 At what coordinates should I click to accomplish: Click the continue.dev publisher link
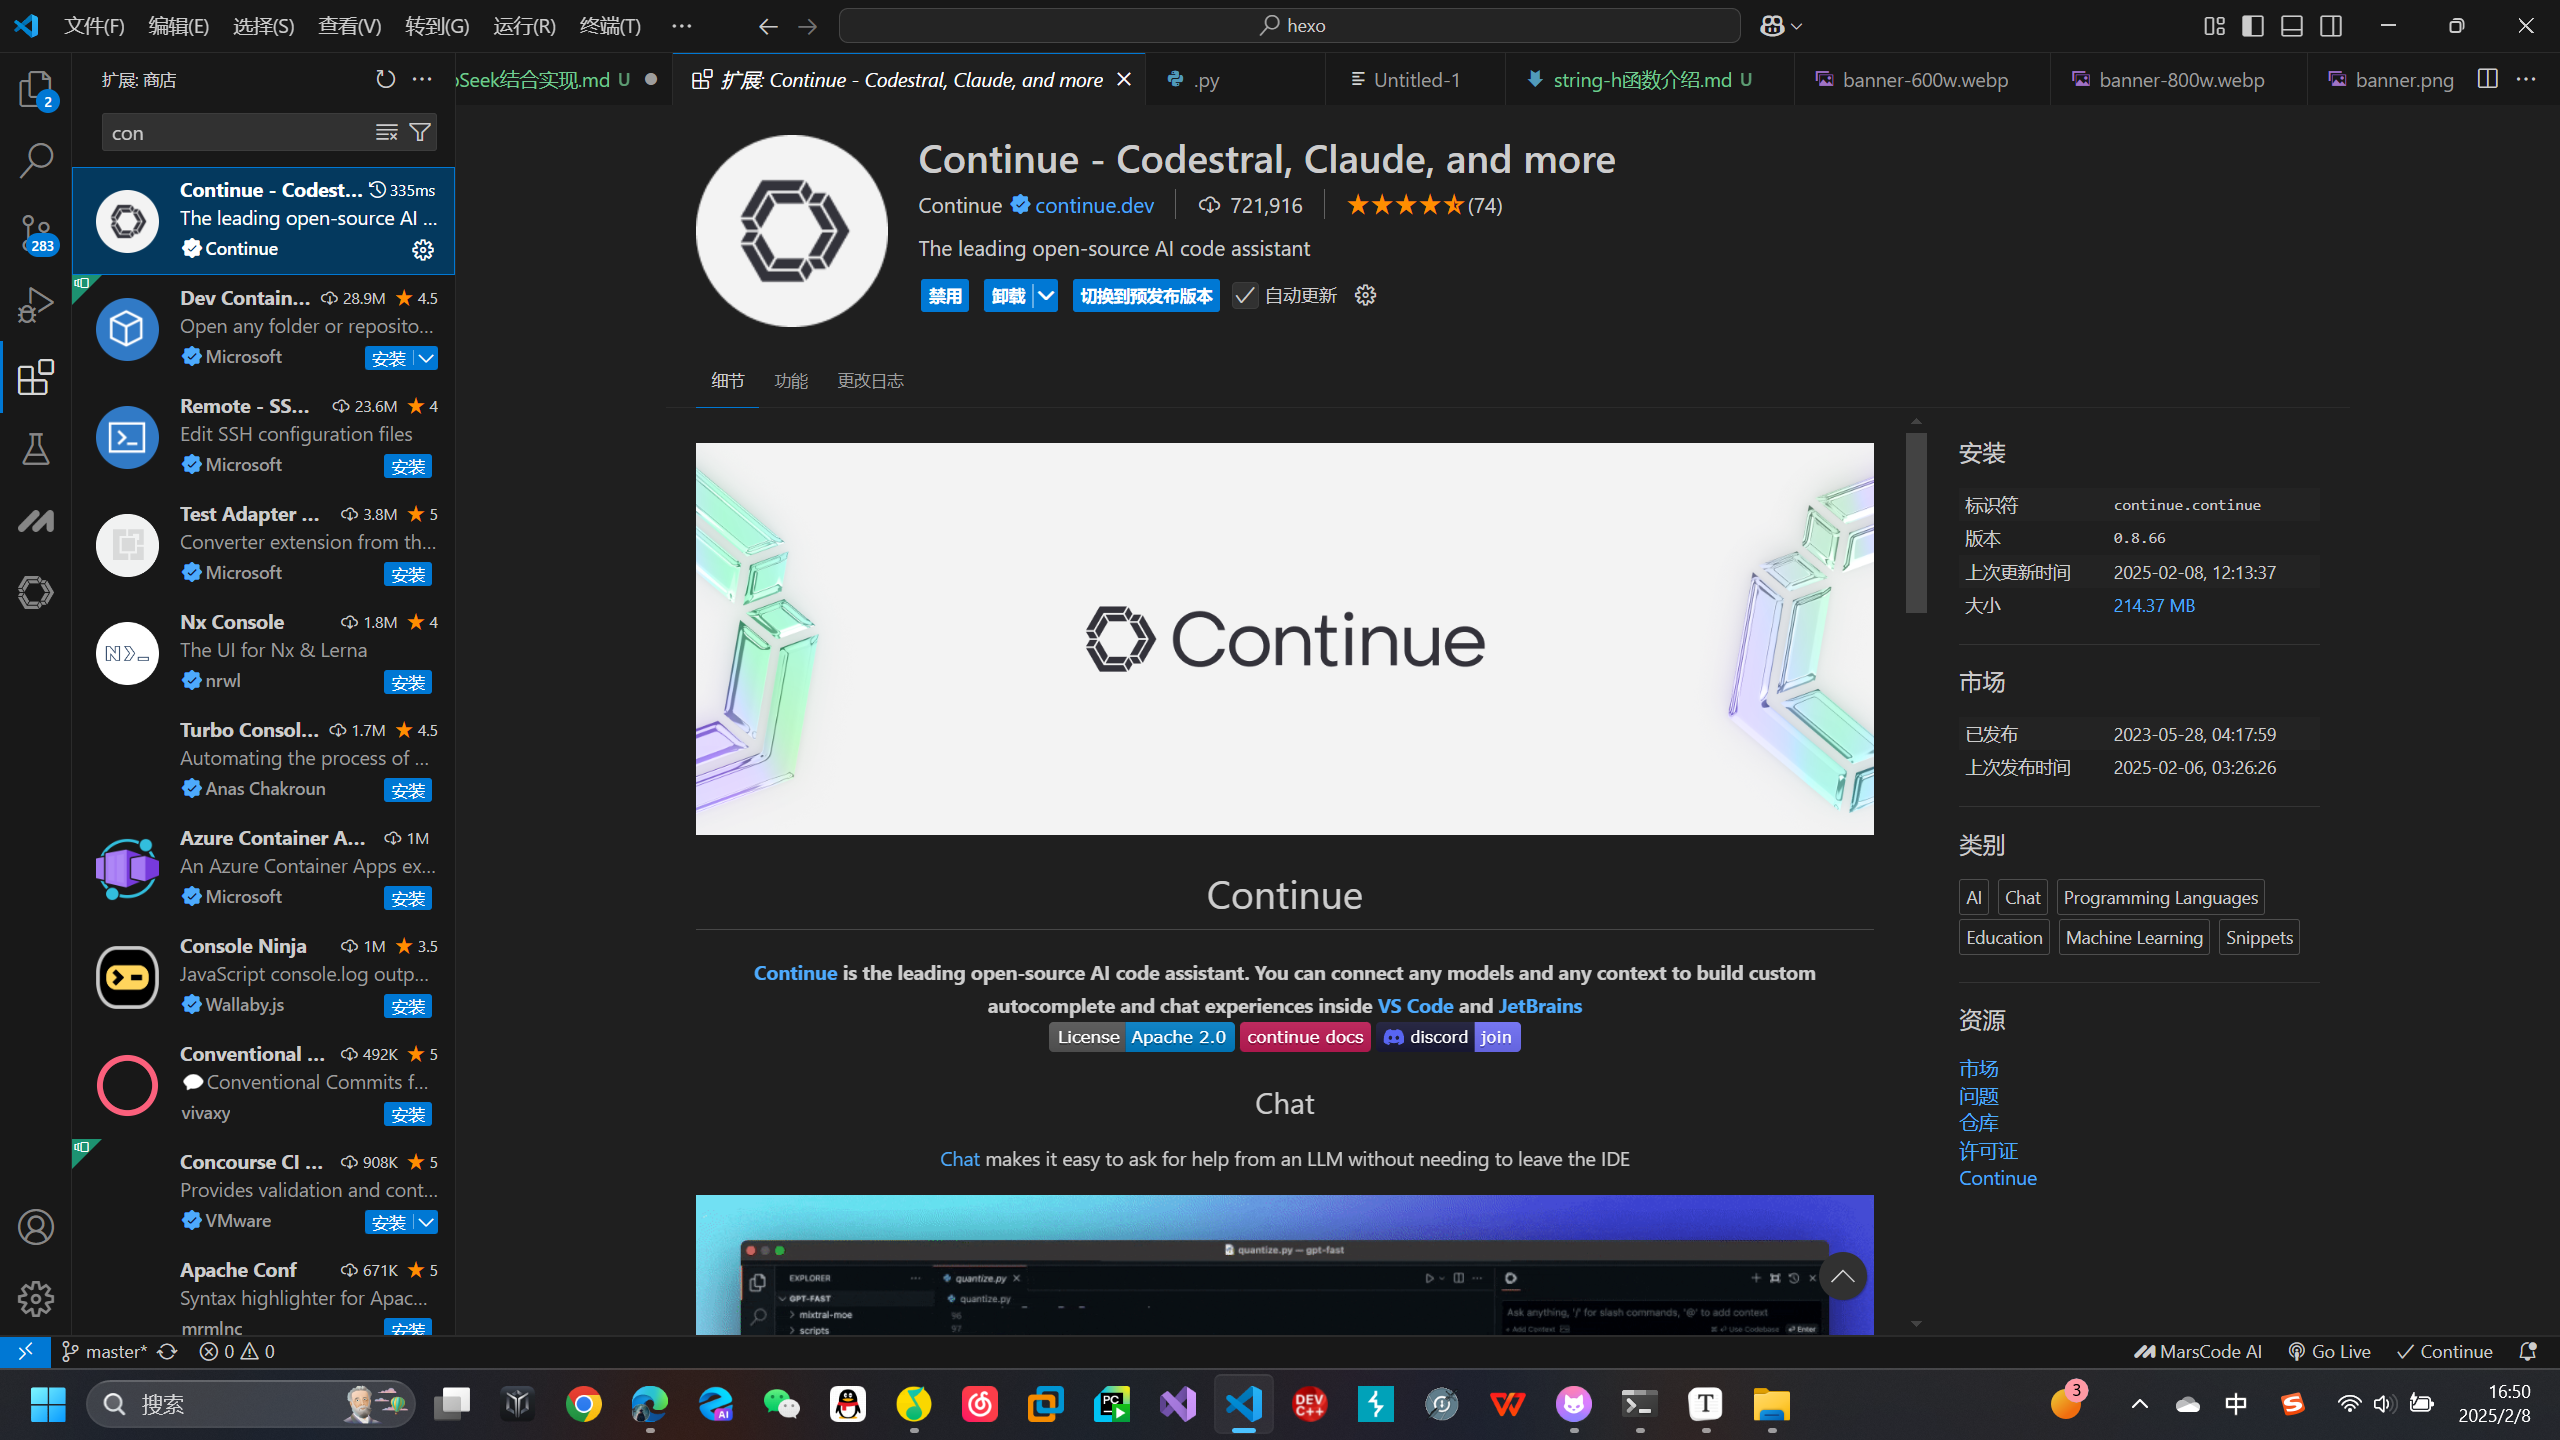click(x=1094, y=206)
